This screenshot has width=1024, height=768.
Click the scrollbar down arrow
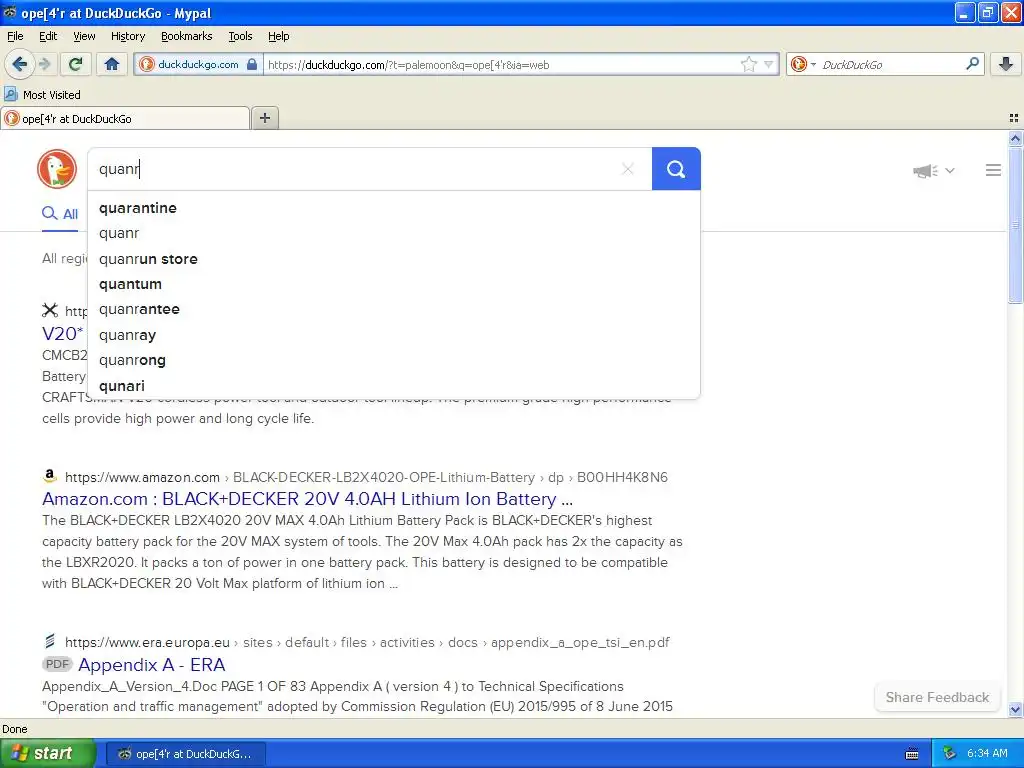(x=1015, y=709)
